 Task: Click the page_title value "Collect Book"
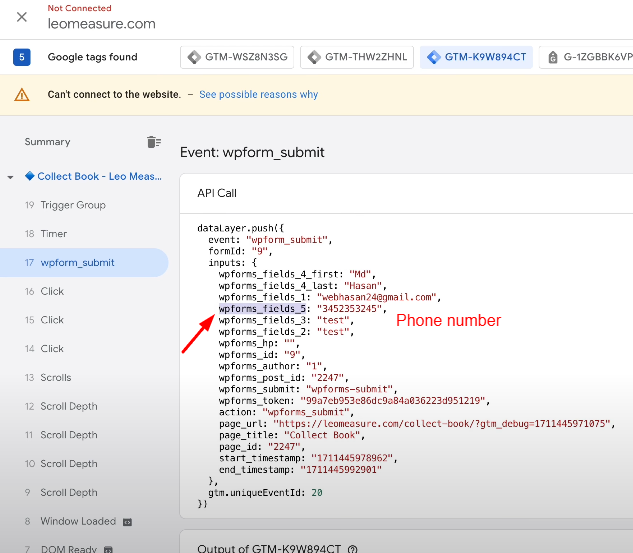(x=322, y=435)
